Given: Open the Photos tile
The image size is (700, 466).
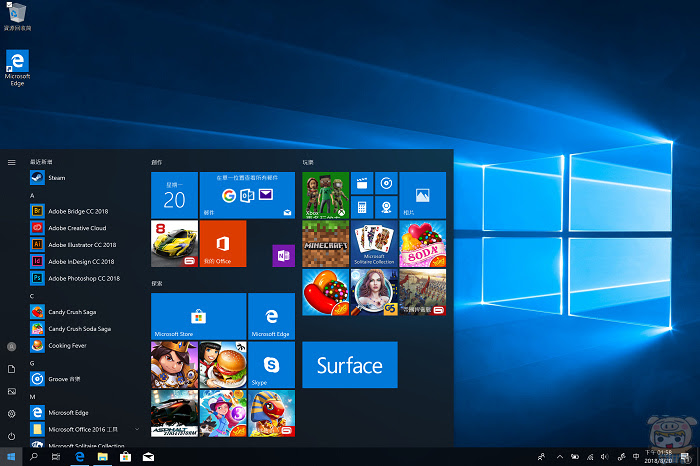Looking at the screenshot, I should (x=422, y=195).
